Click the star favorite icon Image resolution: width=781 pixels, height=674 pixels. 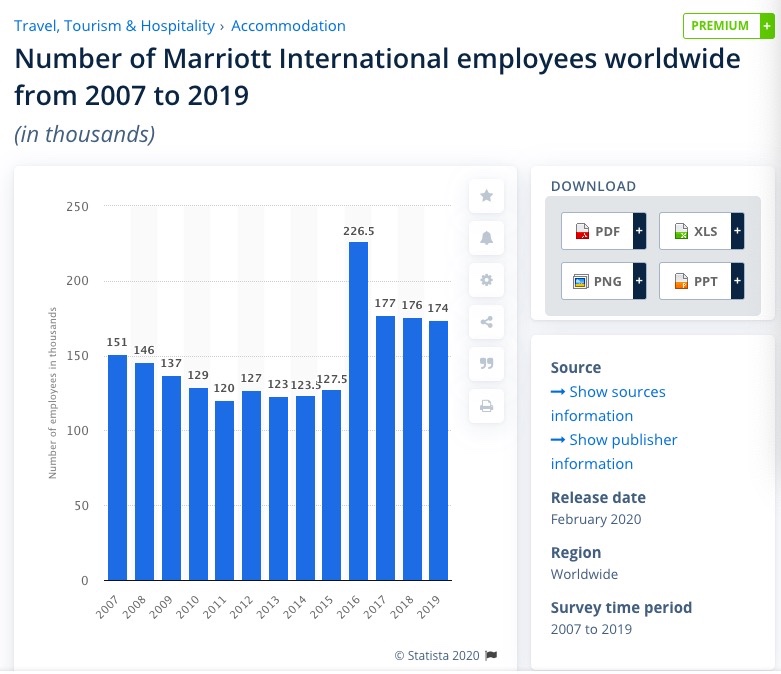(486, 196)
